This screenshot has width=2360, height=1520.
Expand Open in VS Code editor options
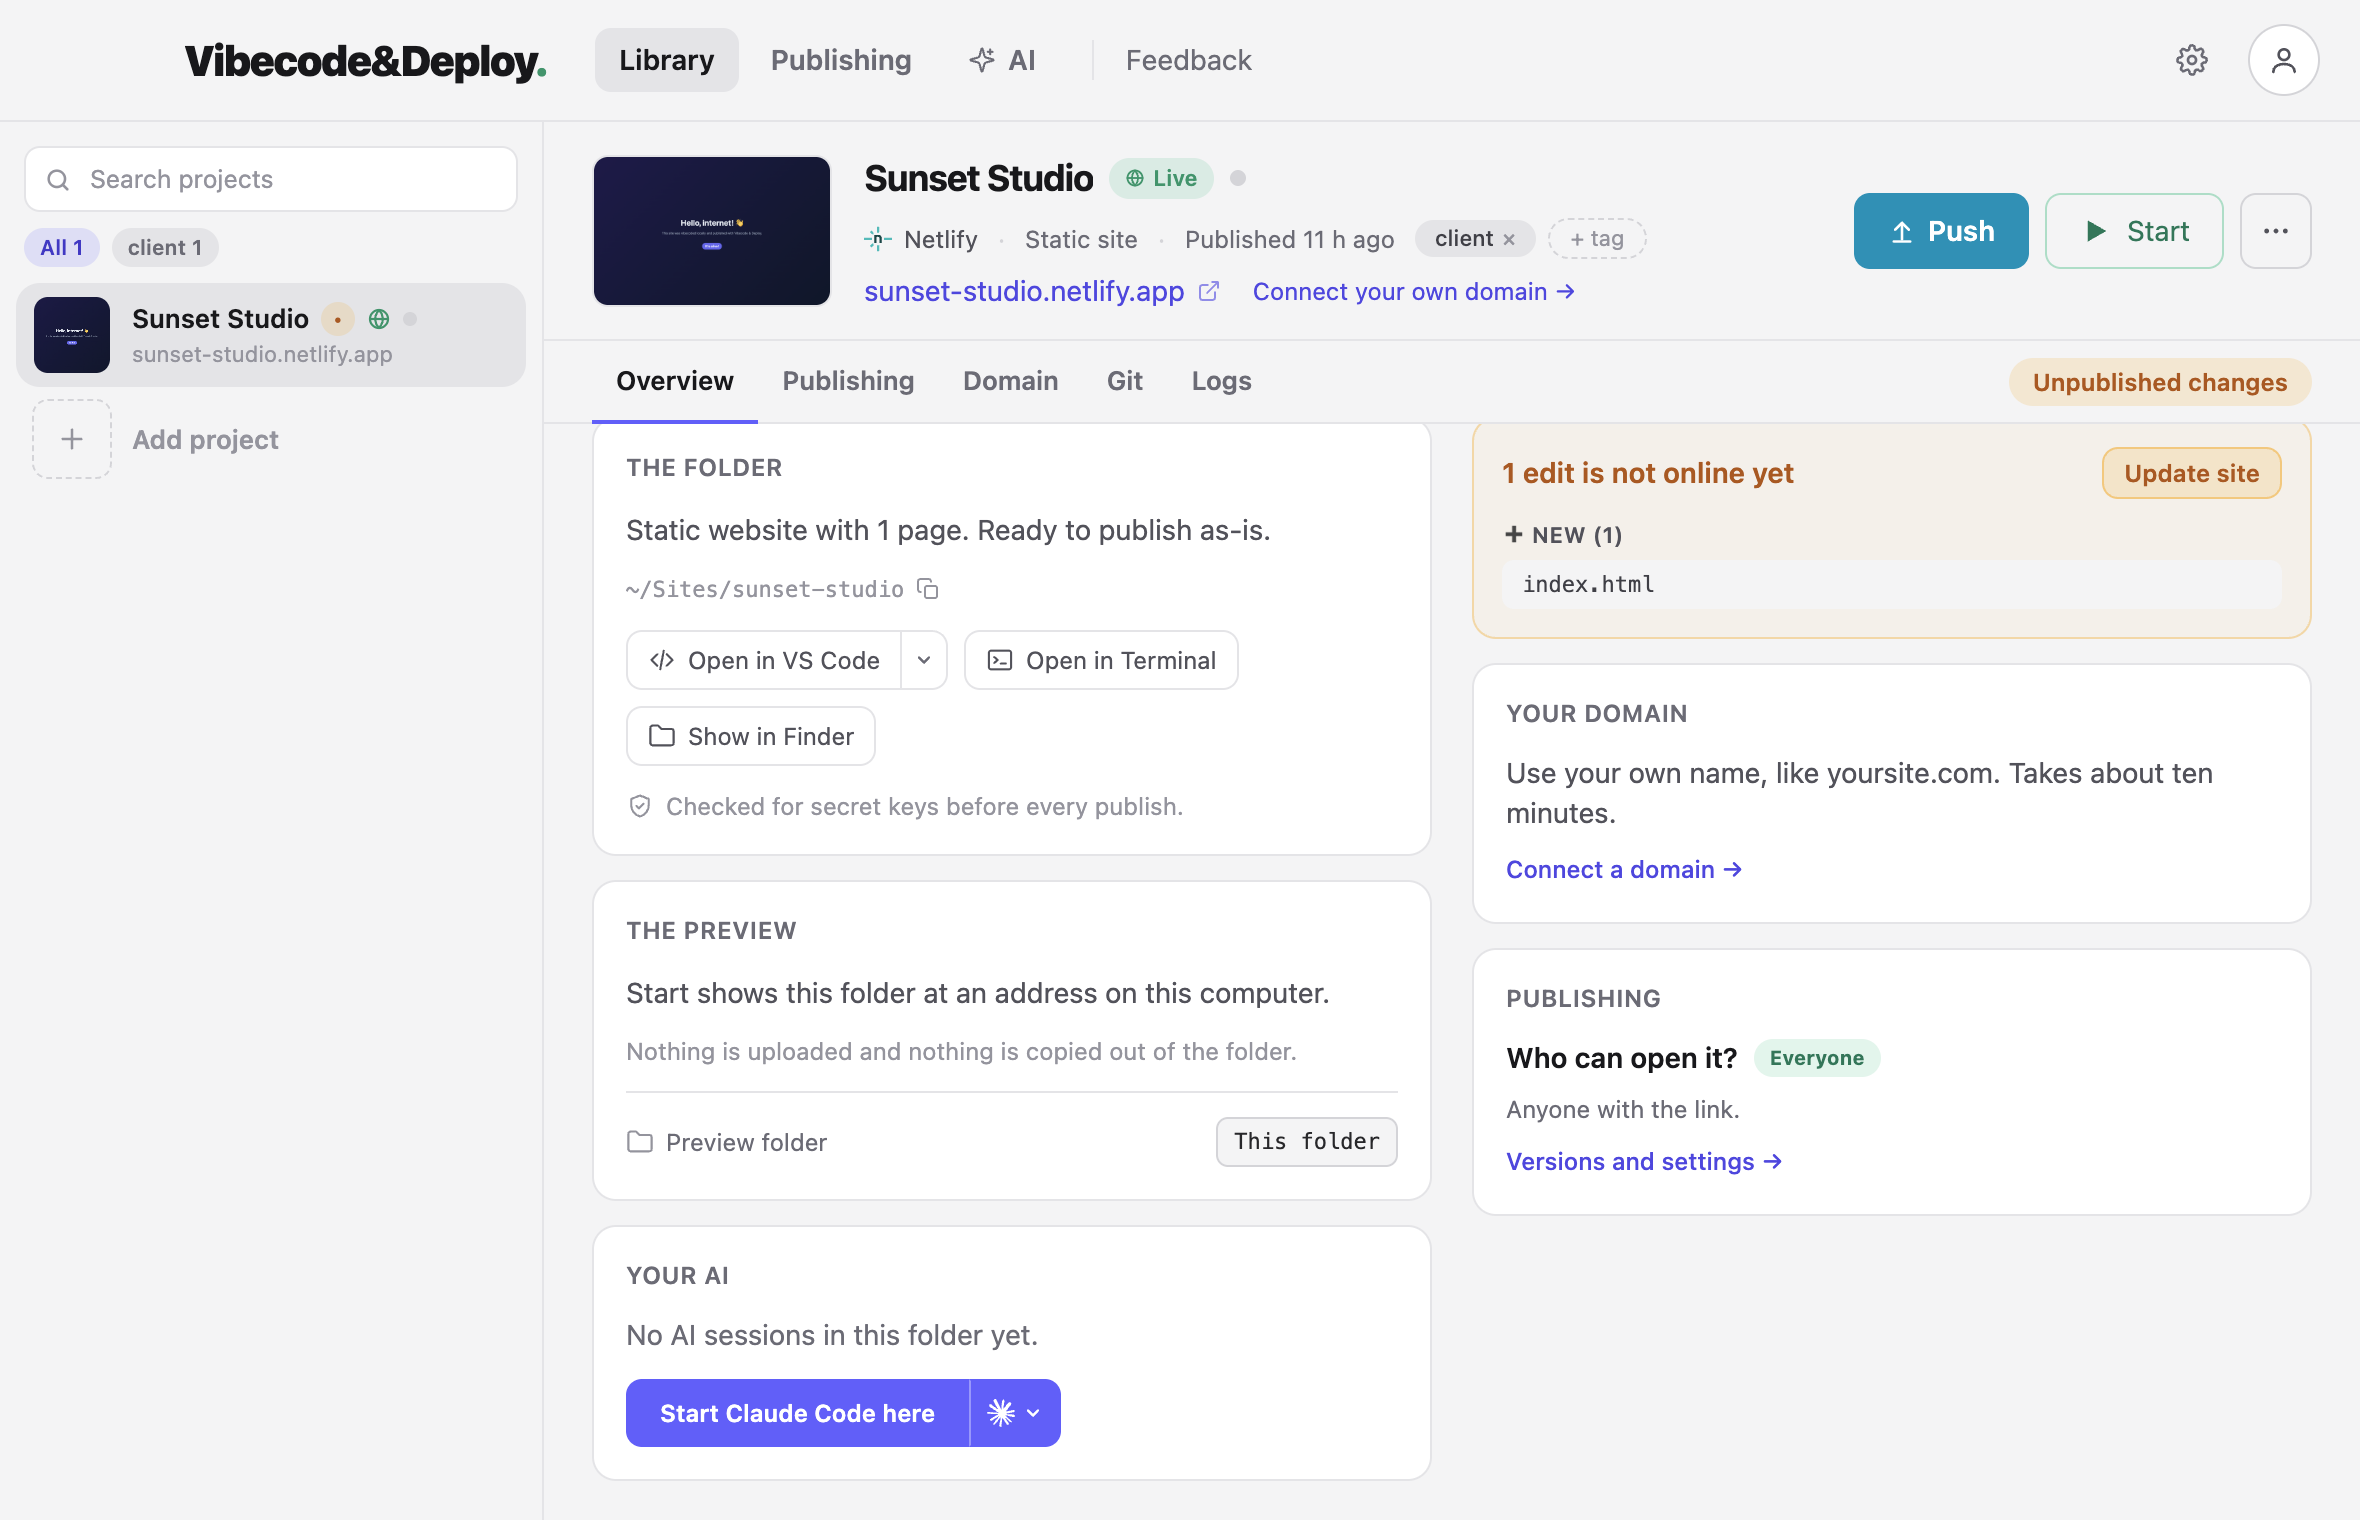click(924, 660)
